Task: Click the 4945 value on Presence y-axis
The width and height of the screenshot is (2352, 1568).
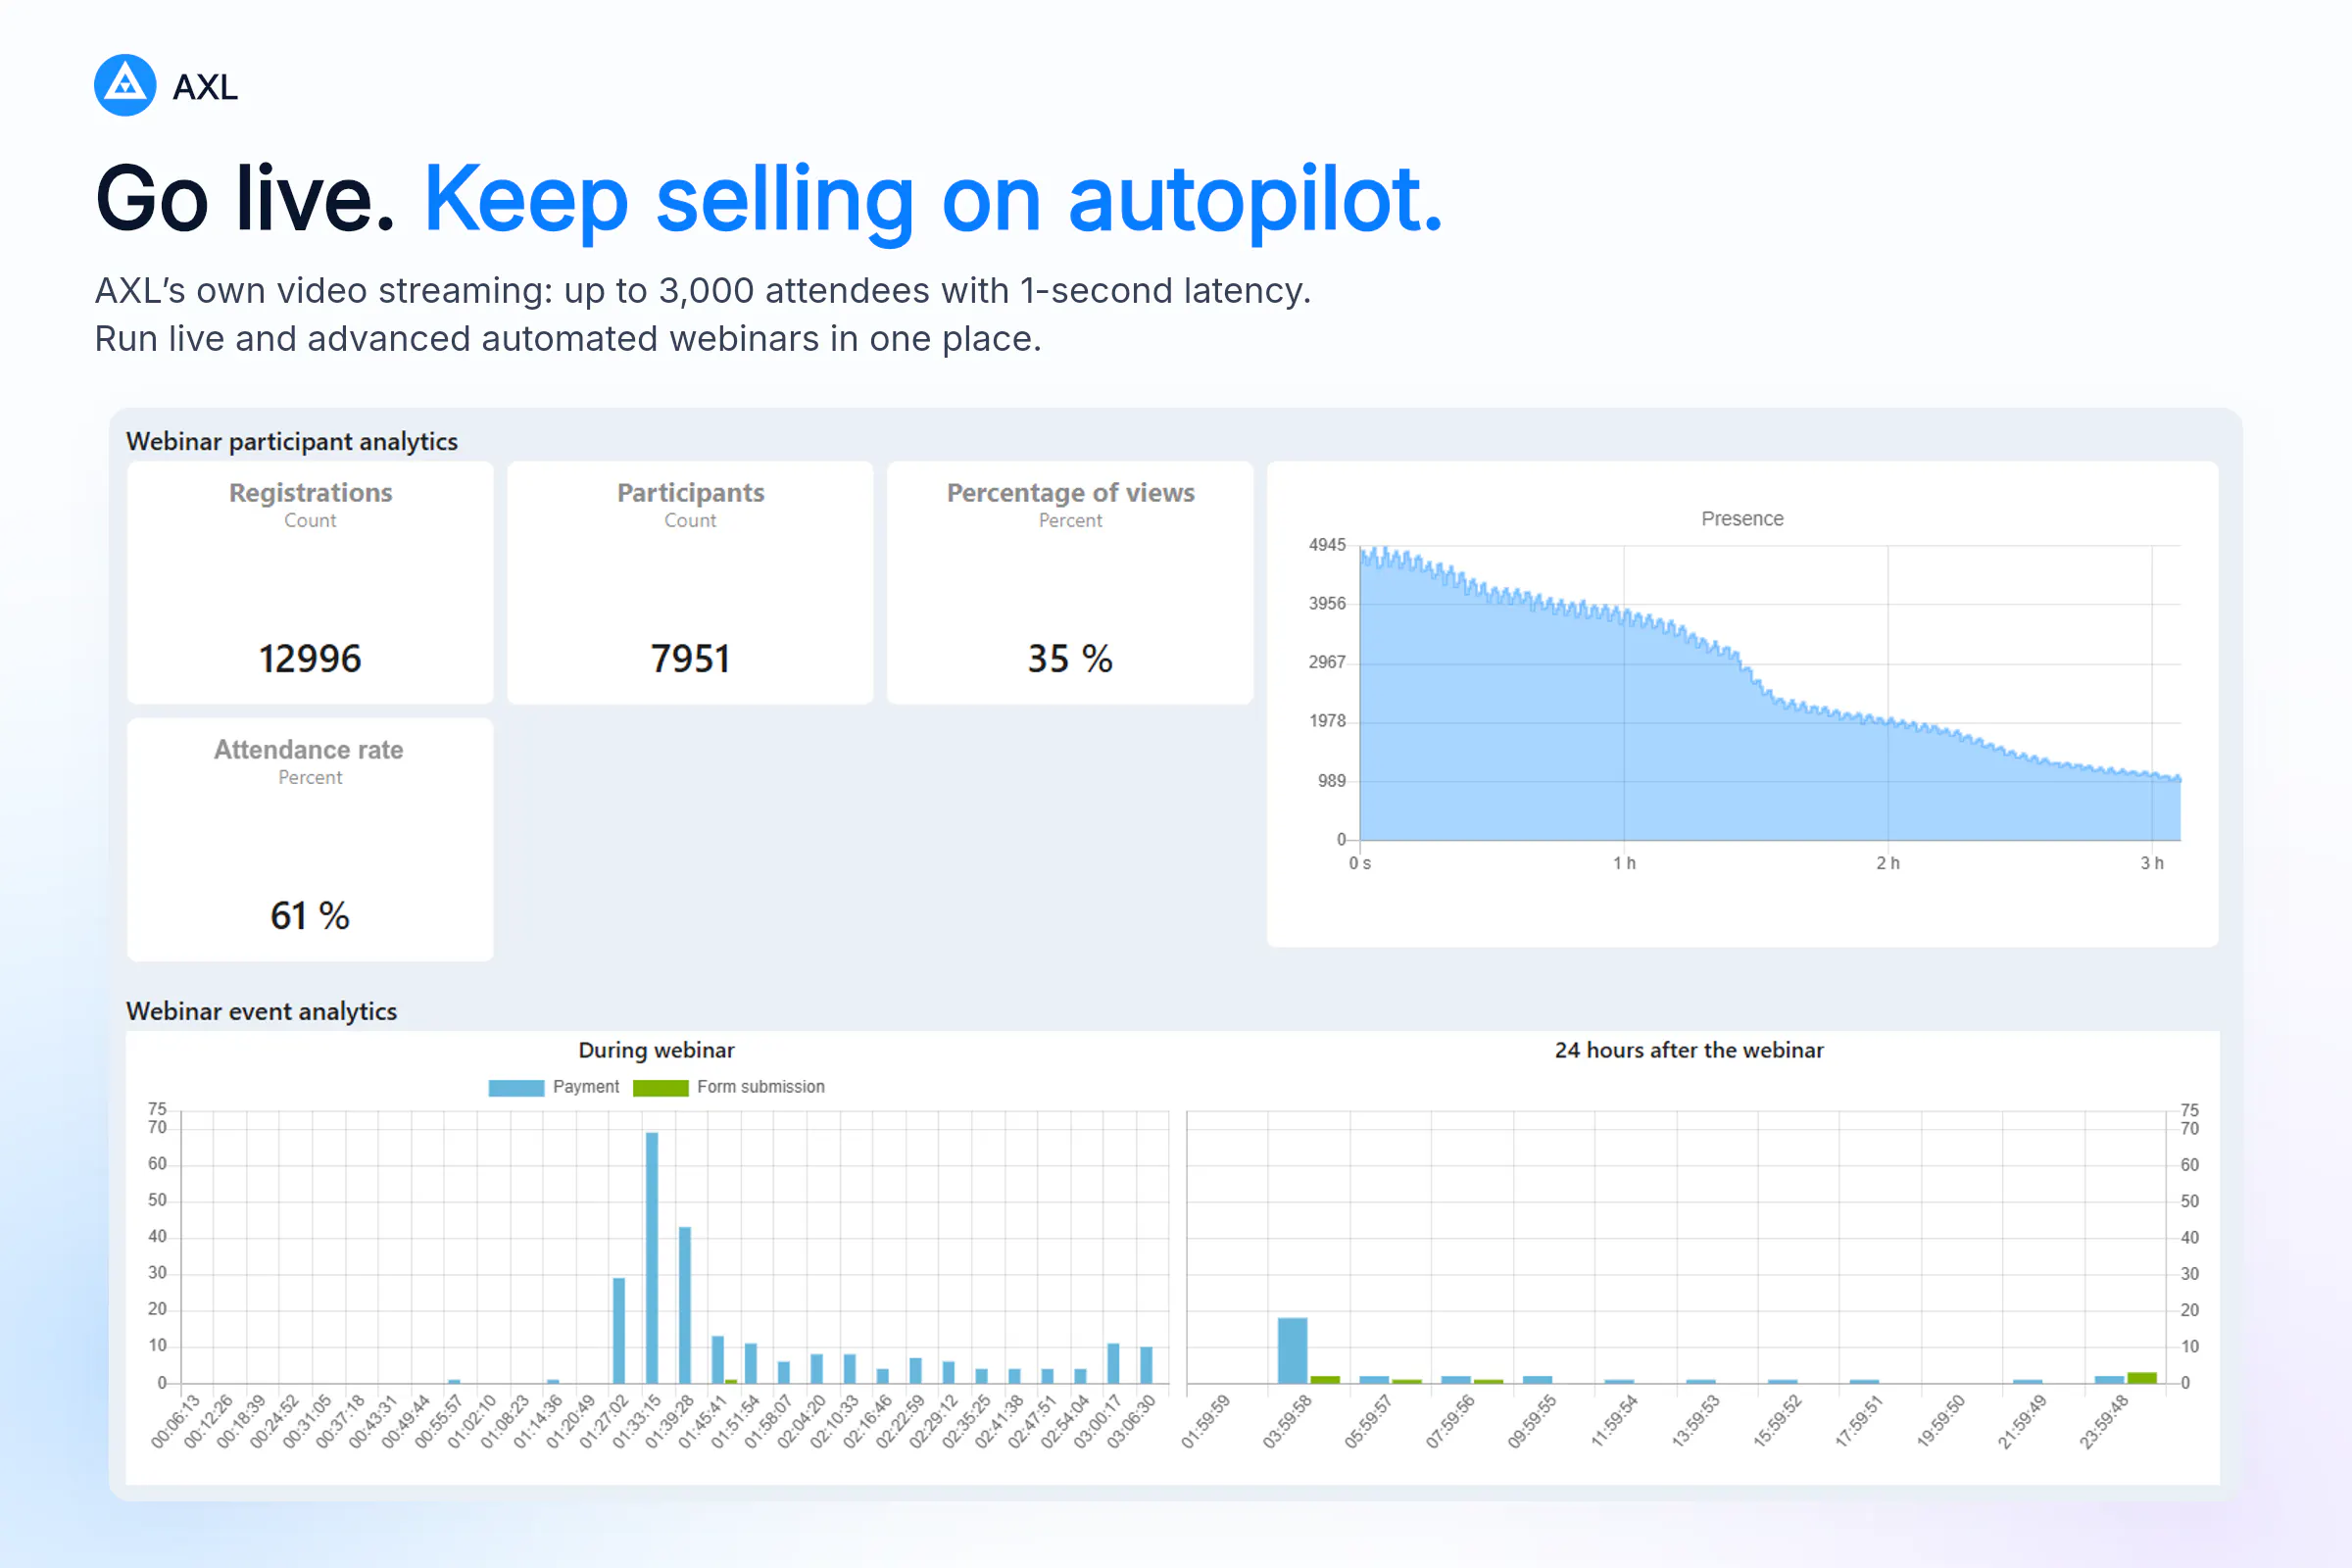Action: pyautogui.click(x=1327, y=545)
